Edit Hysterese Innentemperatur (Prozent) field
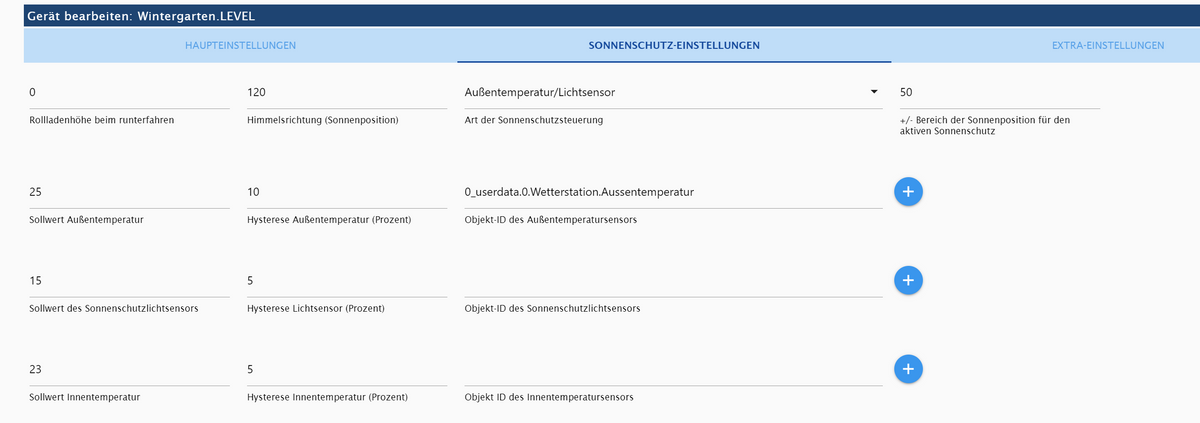Image resolution: width=1200 pixels, height=423 pixels. (346, 370)
